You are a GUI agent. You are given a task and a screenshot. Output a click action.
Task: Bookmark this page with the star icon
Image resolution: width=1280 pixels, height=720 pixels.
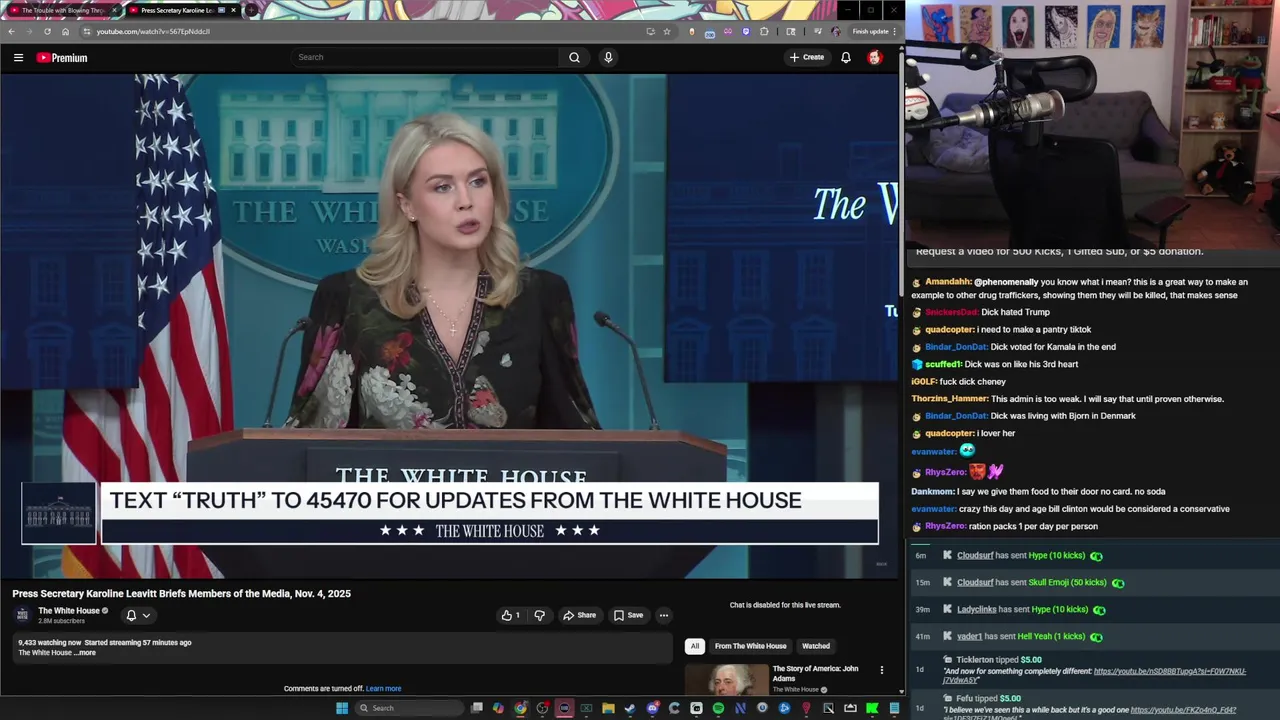tap(667, 31)
